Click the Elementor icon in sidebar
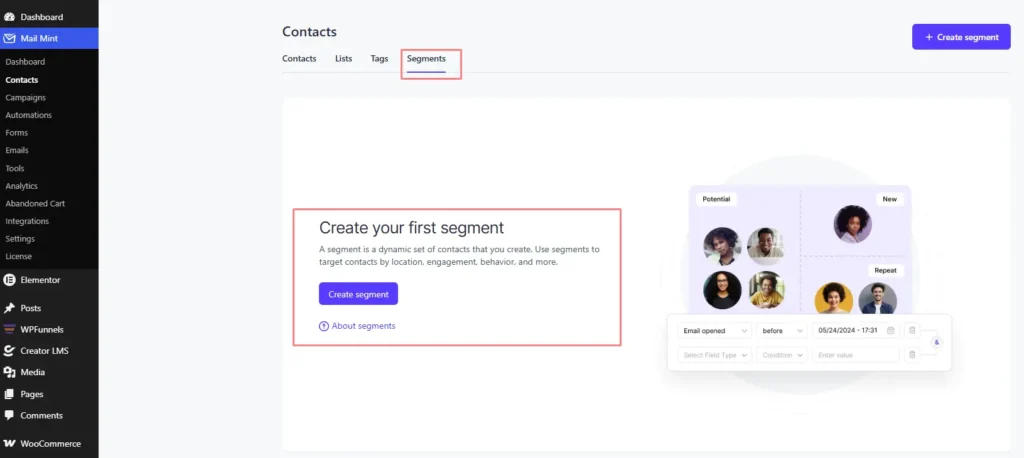Image resolution: width=1024 pixels, height=458 pixels. pyautogui.click(x=9, y=280)
